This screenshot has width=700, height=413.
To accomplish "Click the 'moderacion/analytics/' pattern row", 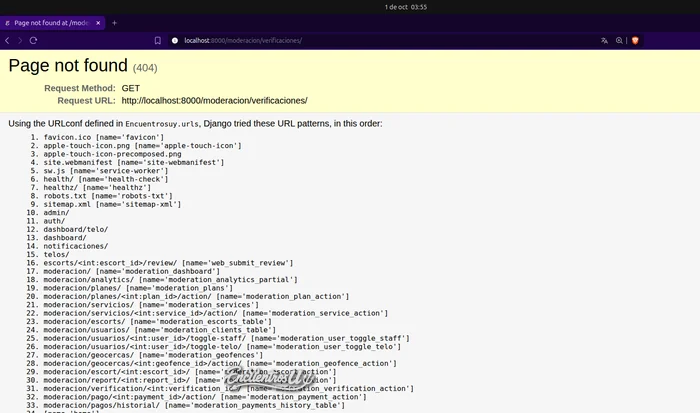I will pos(171,280).
